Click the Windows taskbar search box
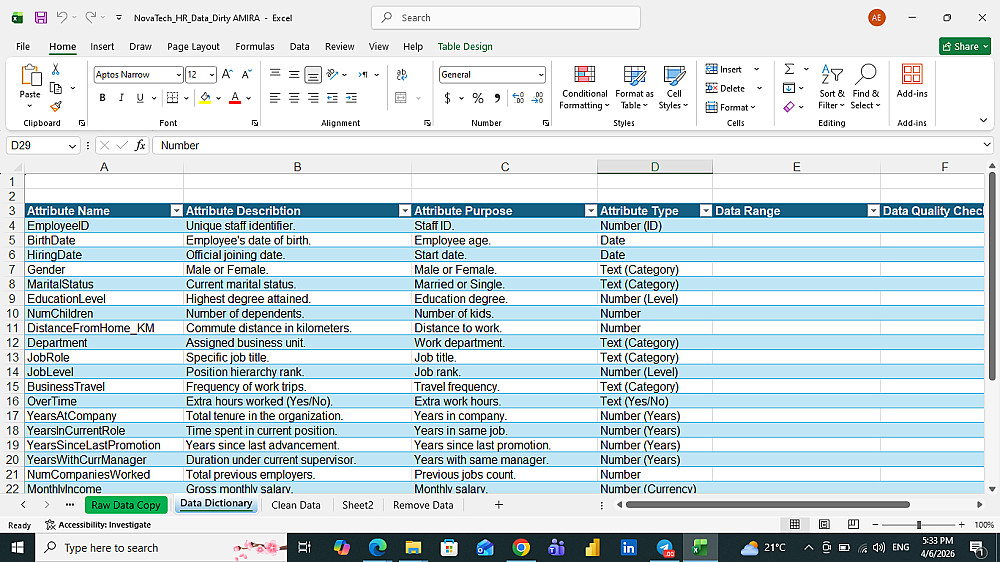Screen dimensions: 1000x562 point(110,547)
